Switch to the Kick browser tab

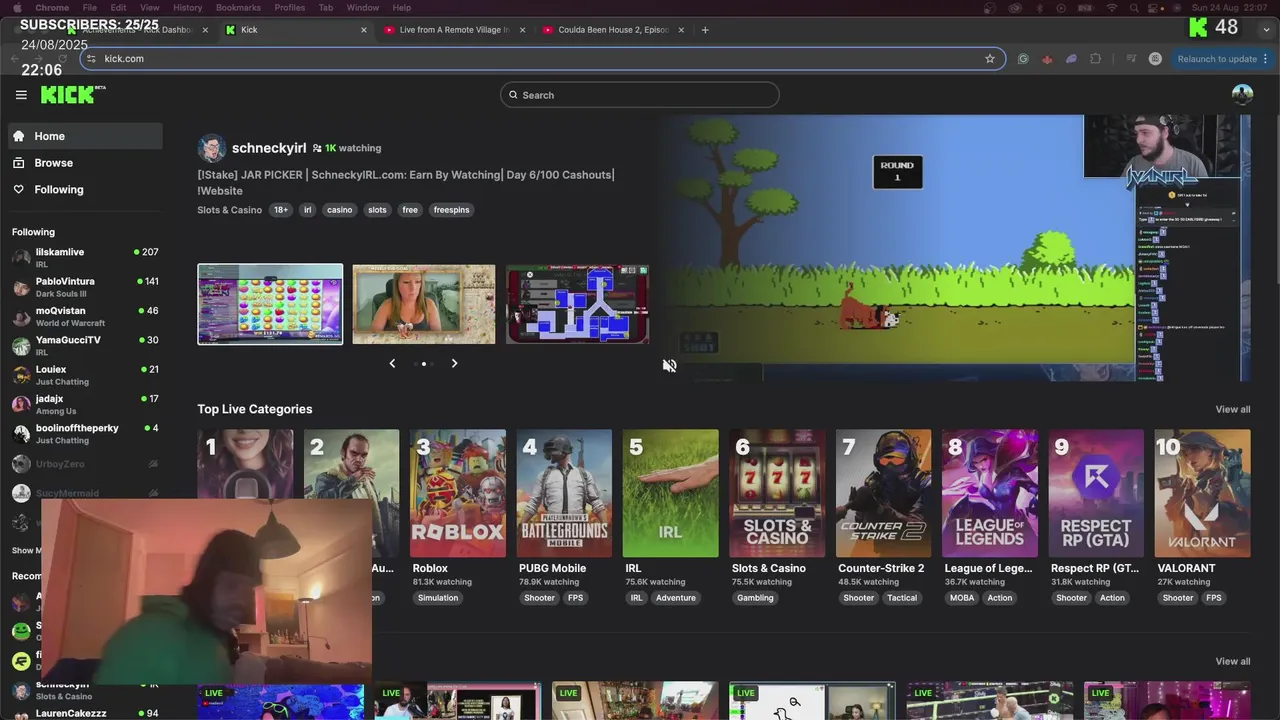[x=296, y=30]
